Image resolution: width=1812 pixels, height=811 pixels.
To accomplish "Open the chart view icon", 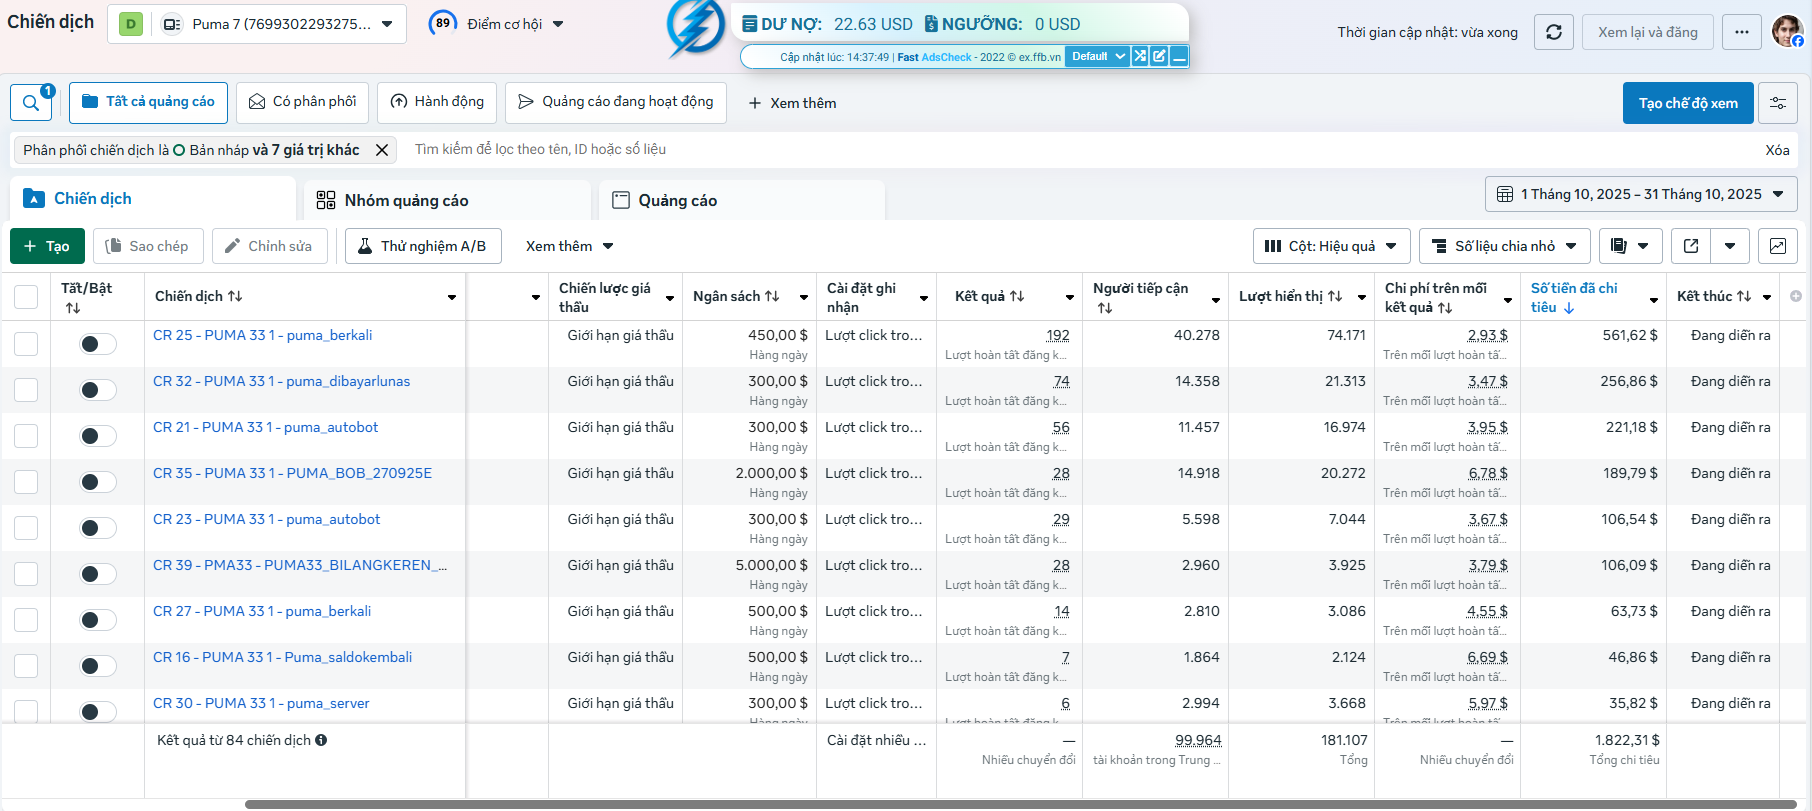I will point(1778,246).
